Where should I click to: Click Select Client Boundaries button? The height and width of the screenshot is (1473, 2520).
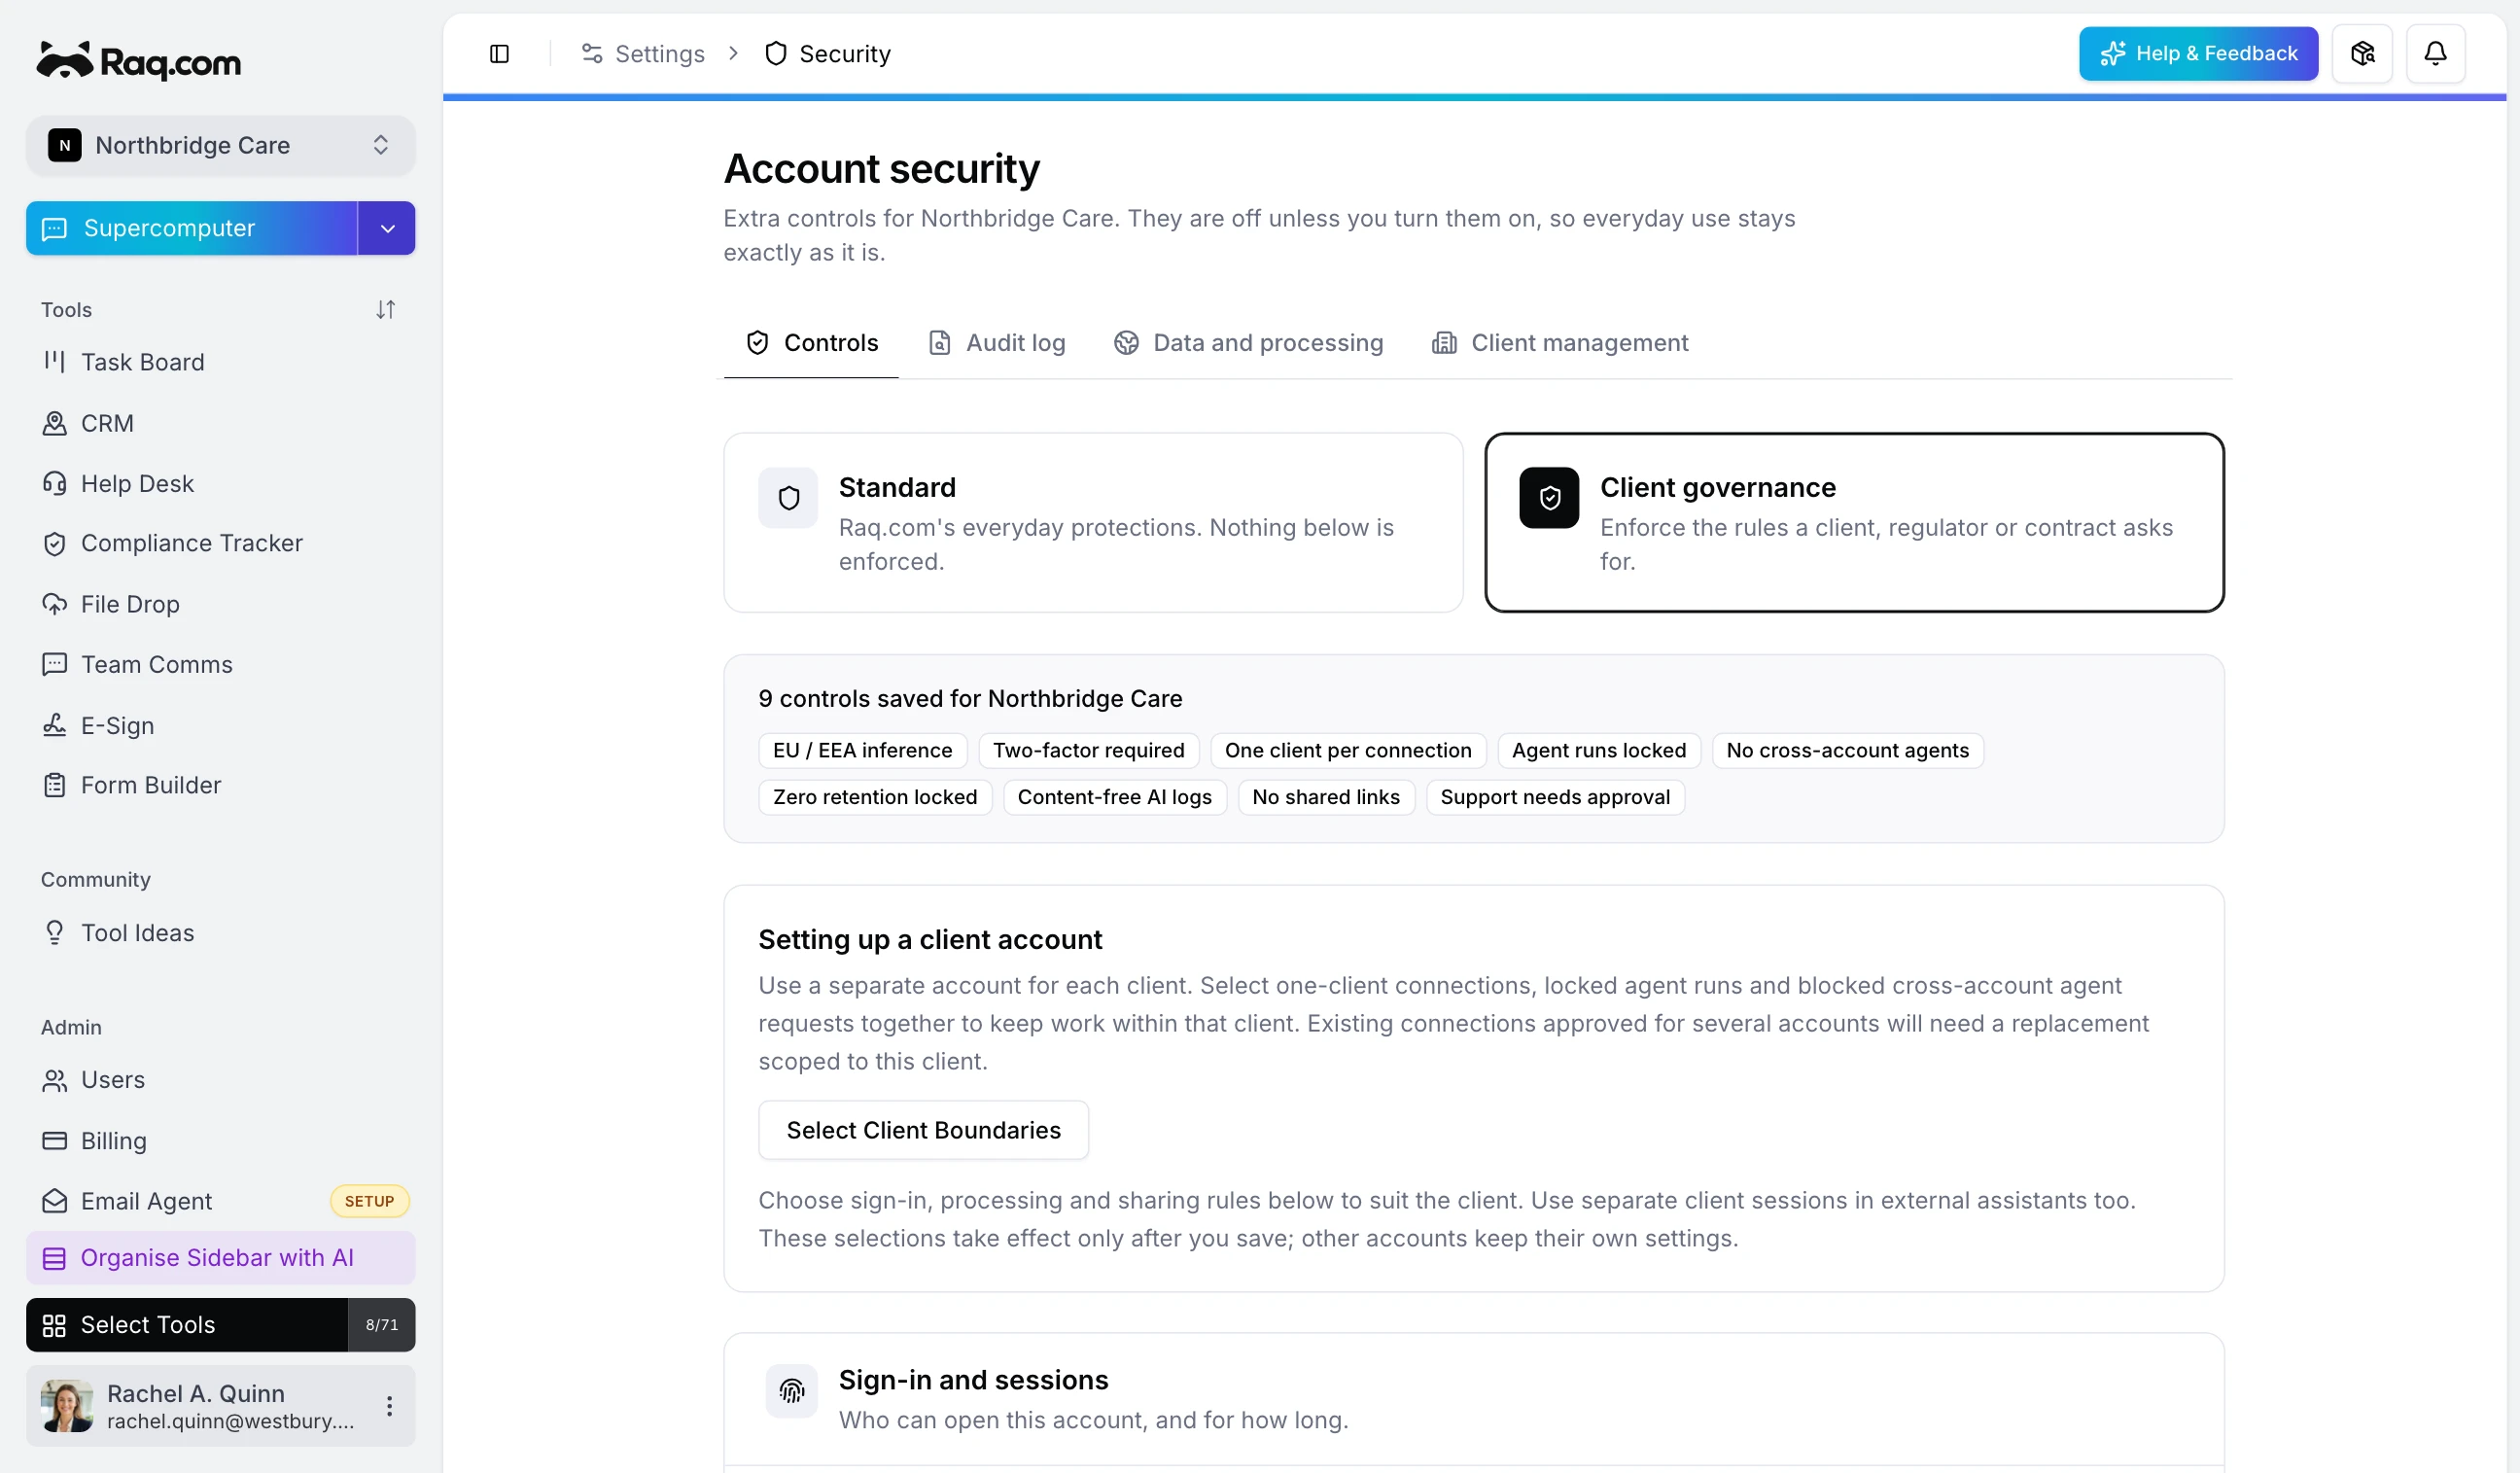click(x=923, y=1131)
